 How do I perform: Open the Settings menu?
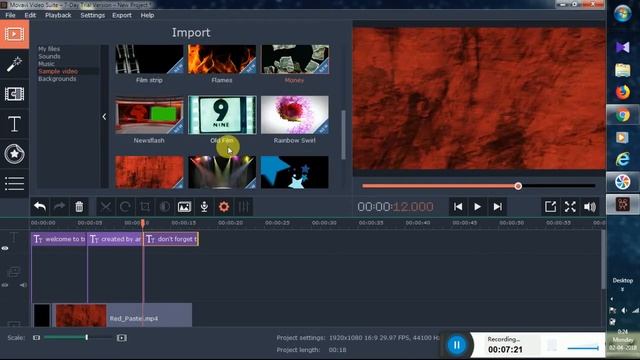pyautogui.click(x=93, y=15)
